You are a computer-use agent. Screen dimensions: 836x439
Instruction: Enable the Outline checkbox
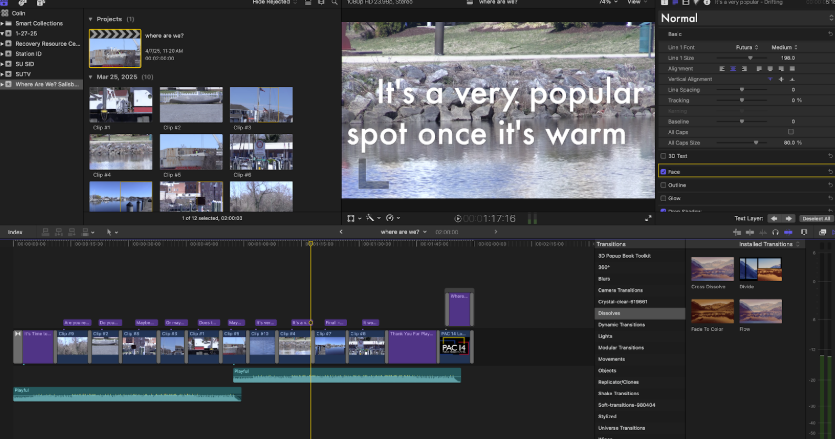coord(664,184)
